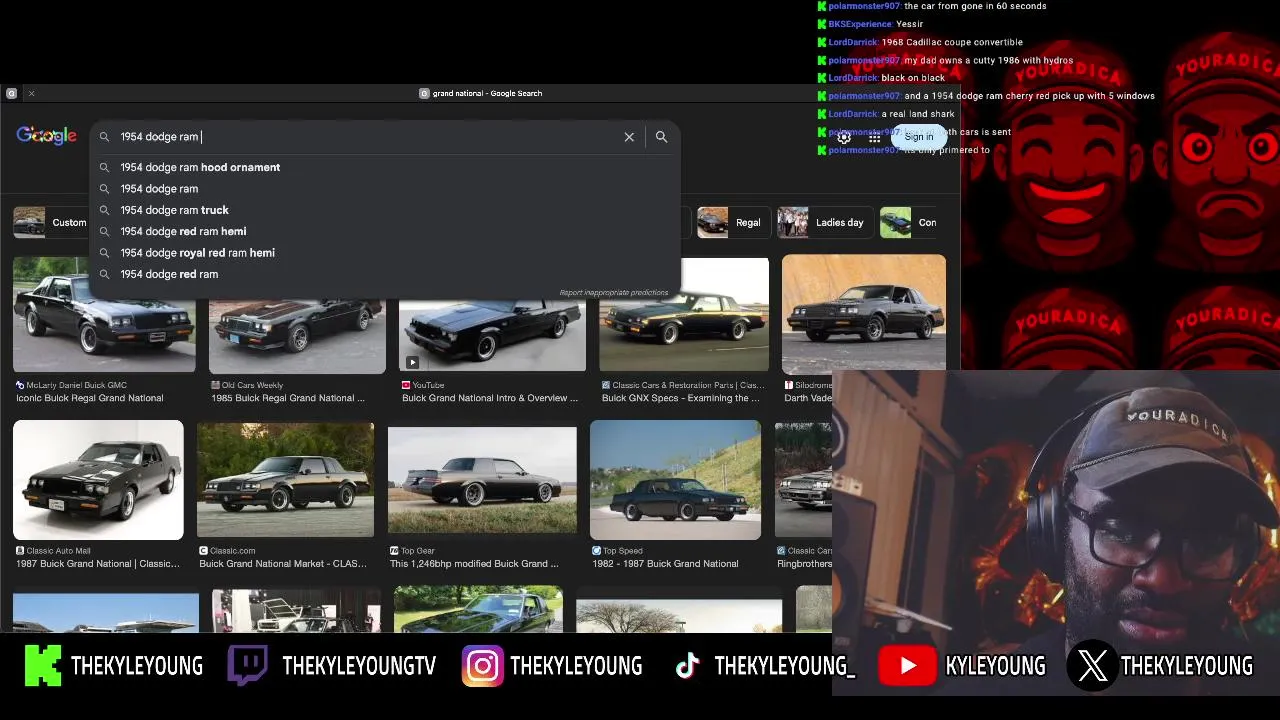Click the 'Classic.com' source label
Image resolution: width=1280 pixels, height=720 pixels.
click(x=232, y=551)
